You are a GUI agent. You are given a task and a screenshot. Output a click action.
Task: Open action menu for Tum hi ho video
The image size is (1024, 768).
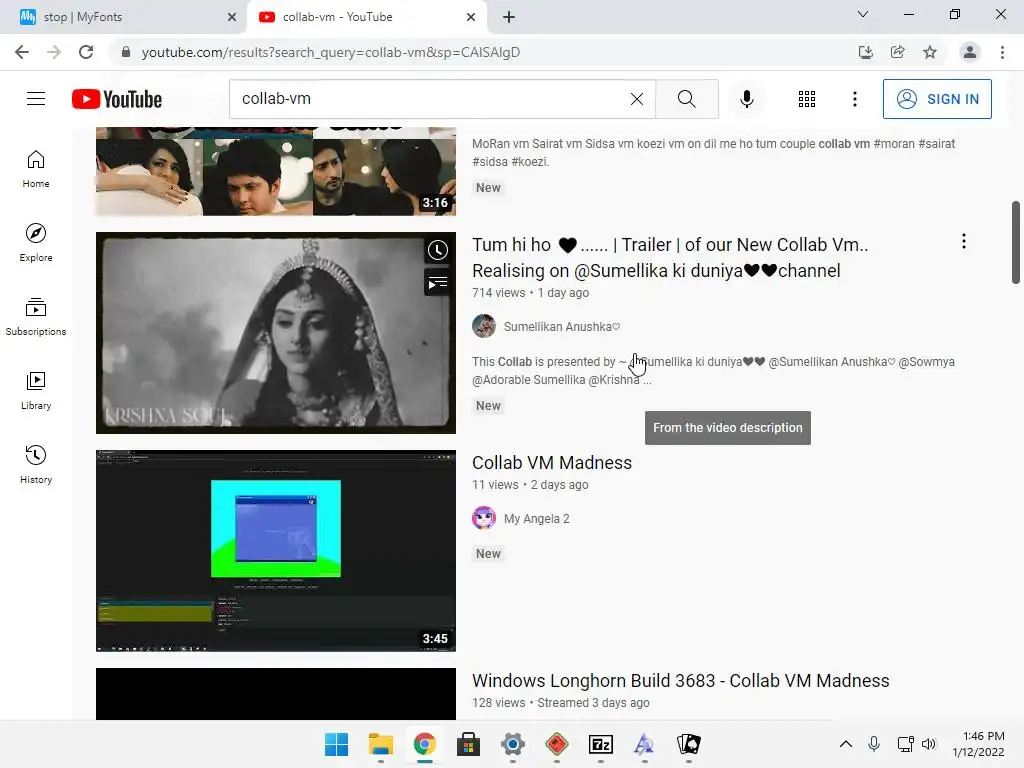[964, 241]
